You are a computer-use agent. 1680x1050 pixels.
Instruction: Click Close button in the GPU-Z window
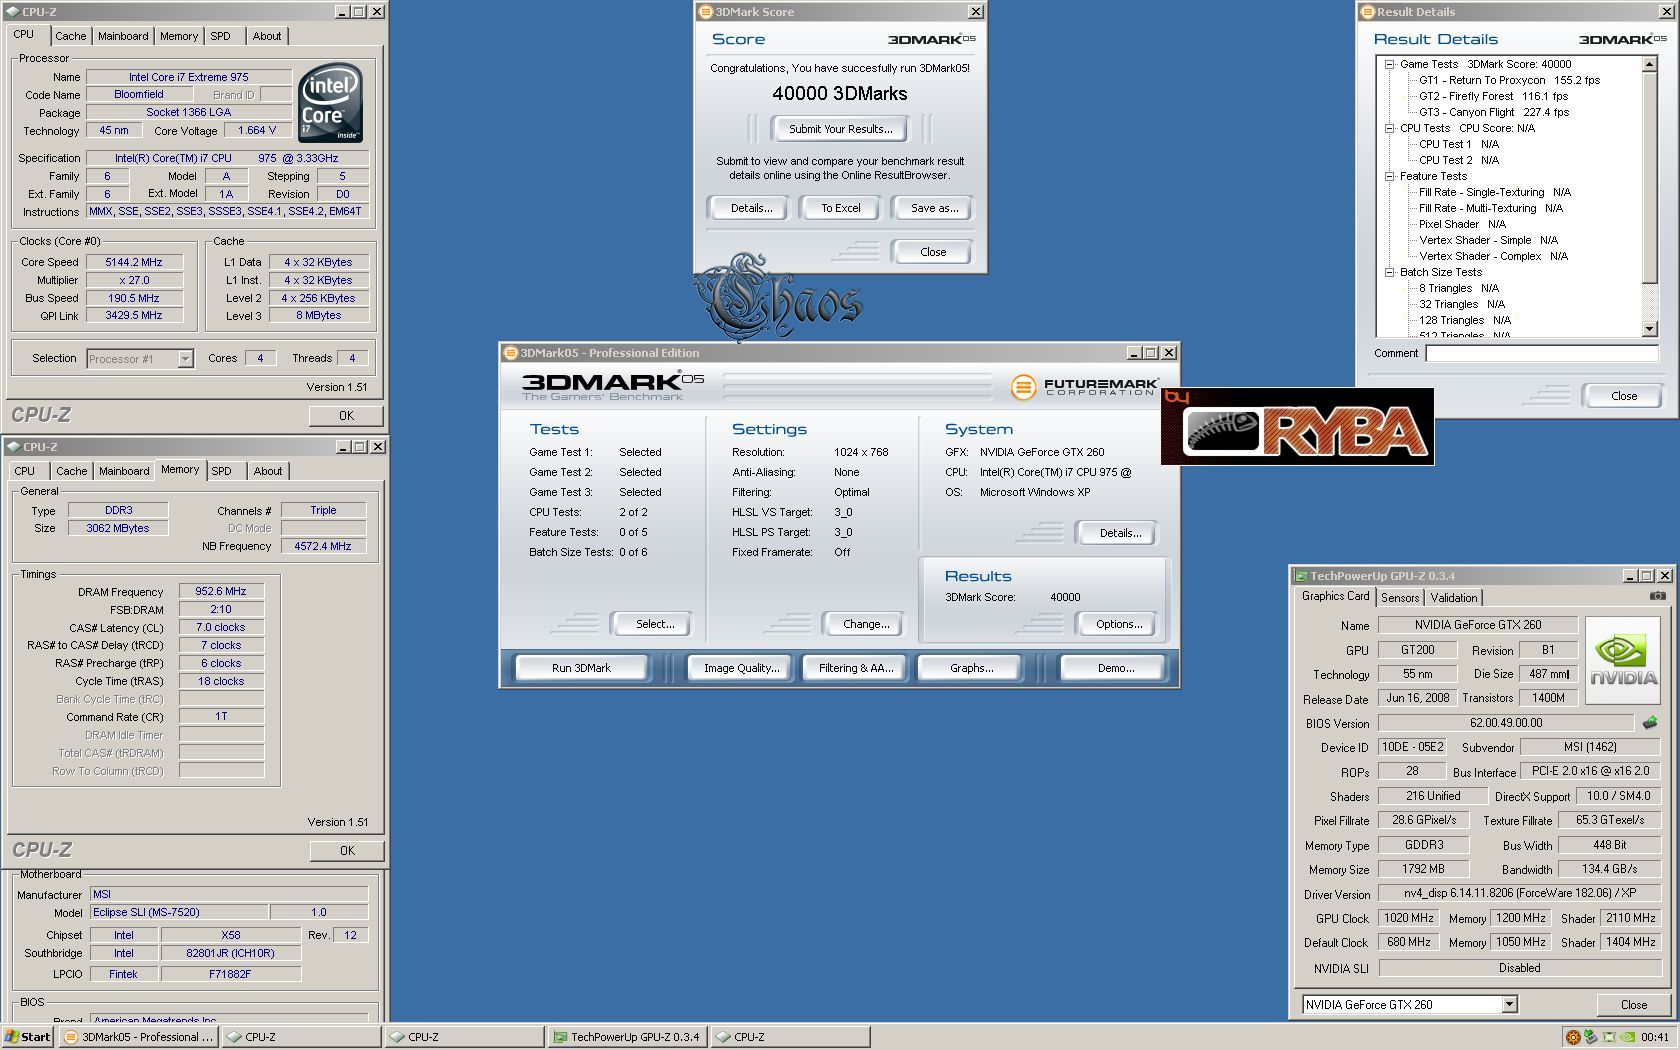tap(1634, 1005)
